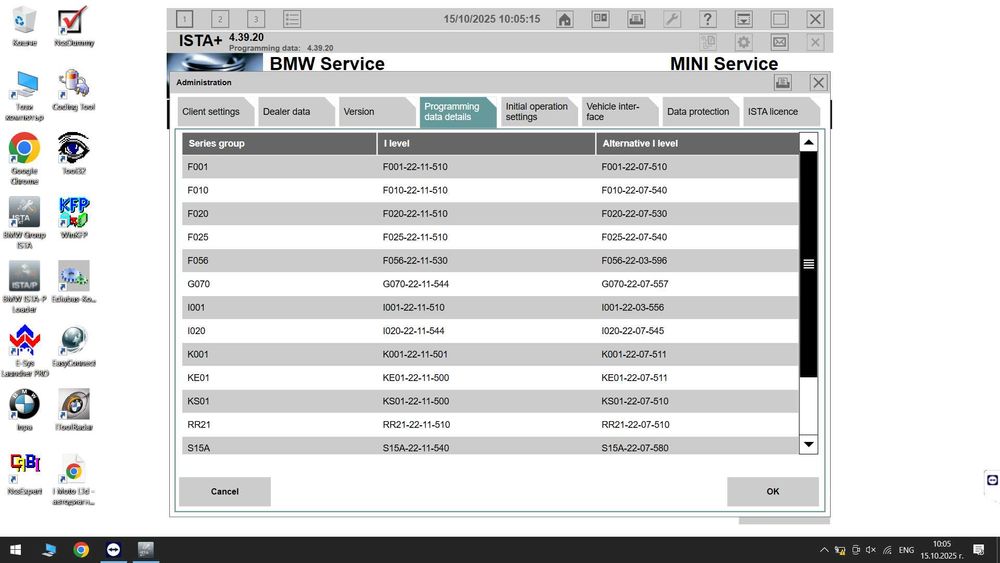The height and width of the screenshot is (563, 1000).
Task: Open Initial operation settings tab
Action: point(539,112)
